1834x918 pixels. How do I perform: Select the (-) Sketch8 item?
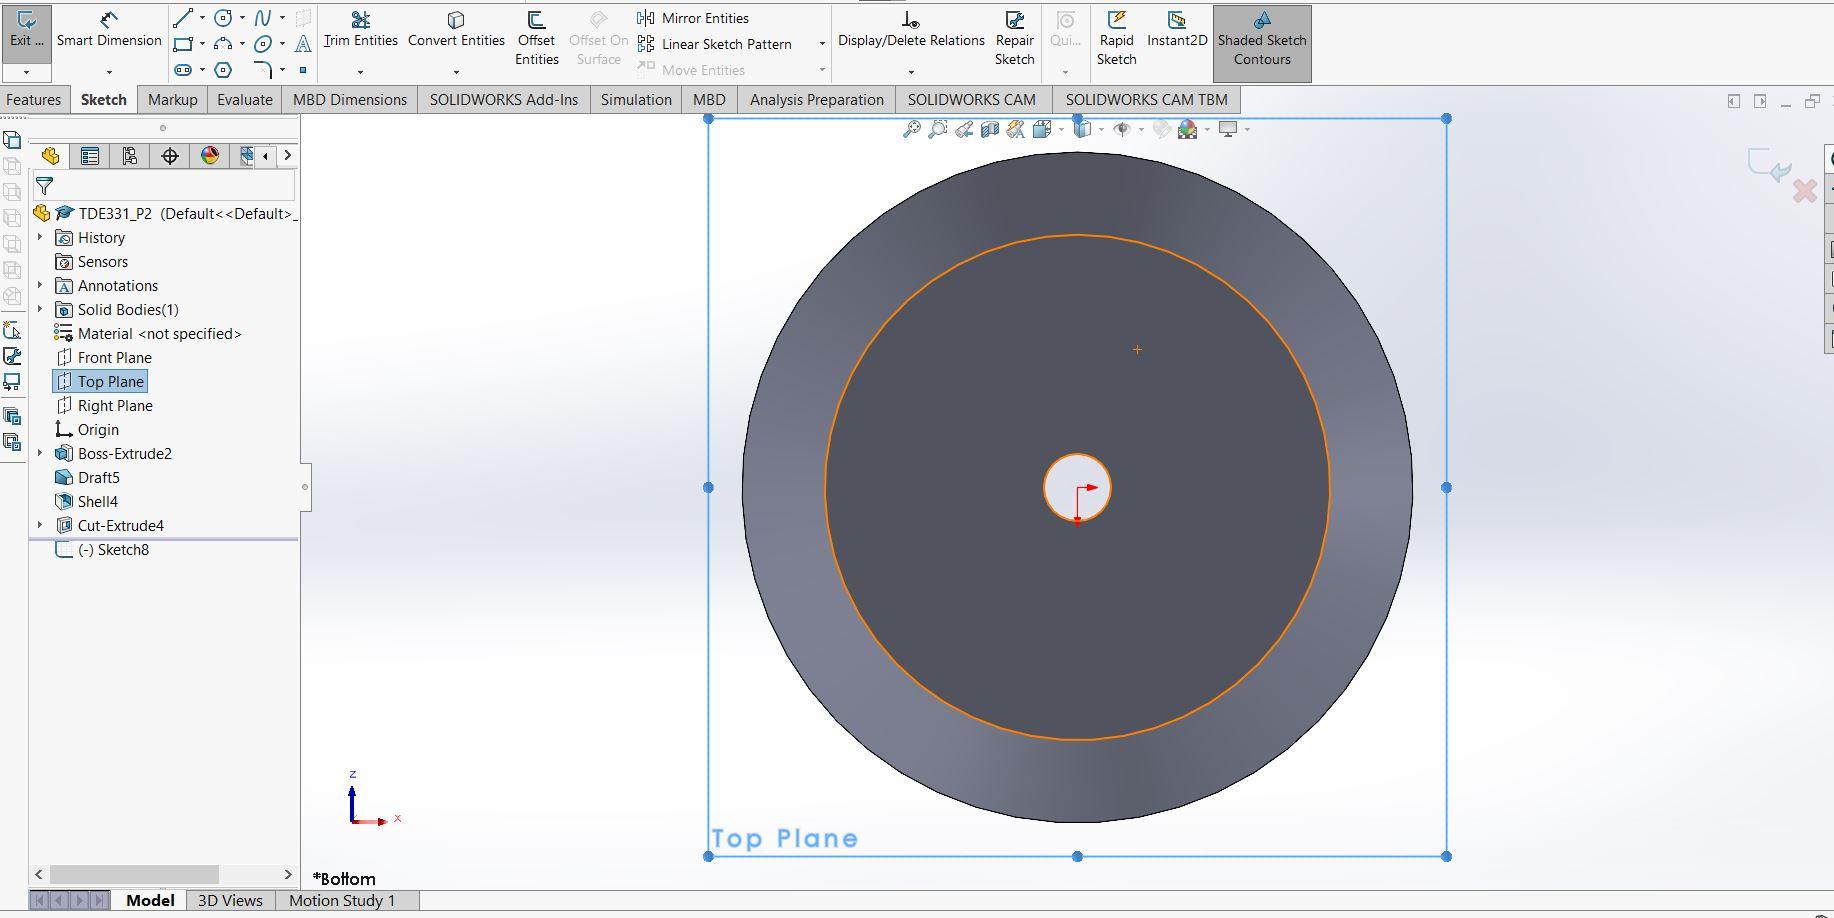(102, 549)
